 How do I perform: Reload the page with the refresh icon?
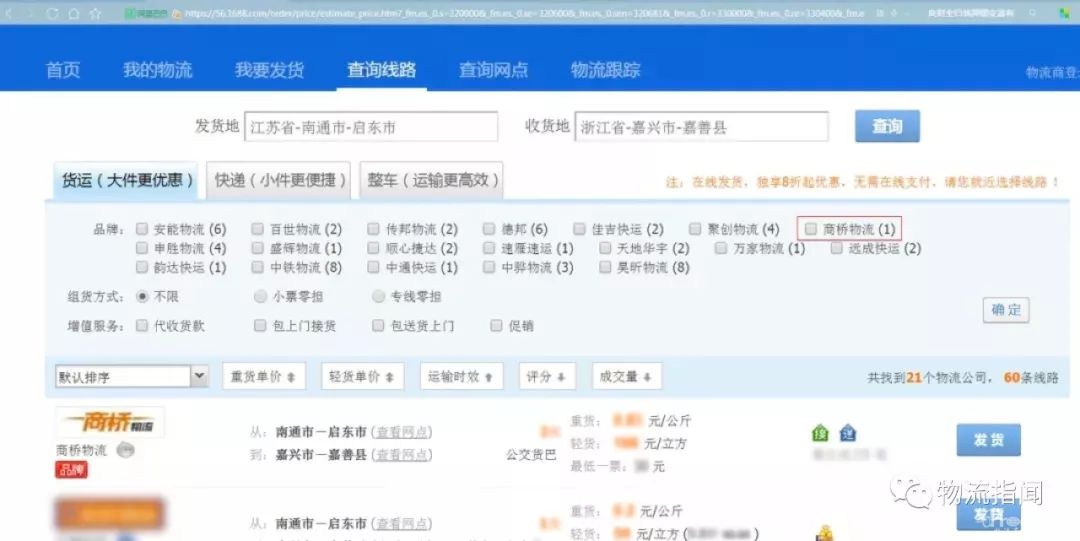(53, 14)
